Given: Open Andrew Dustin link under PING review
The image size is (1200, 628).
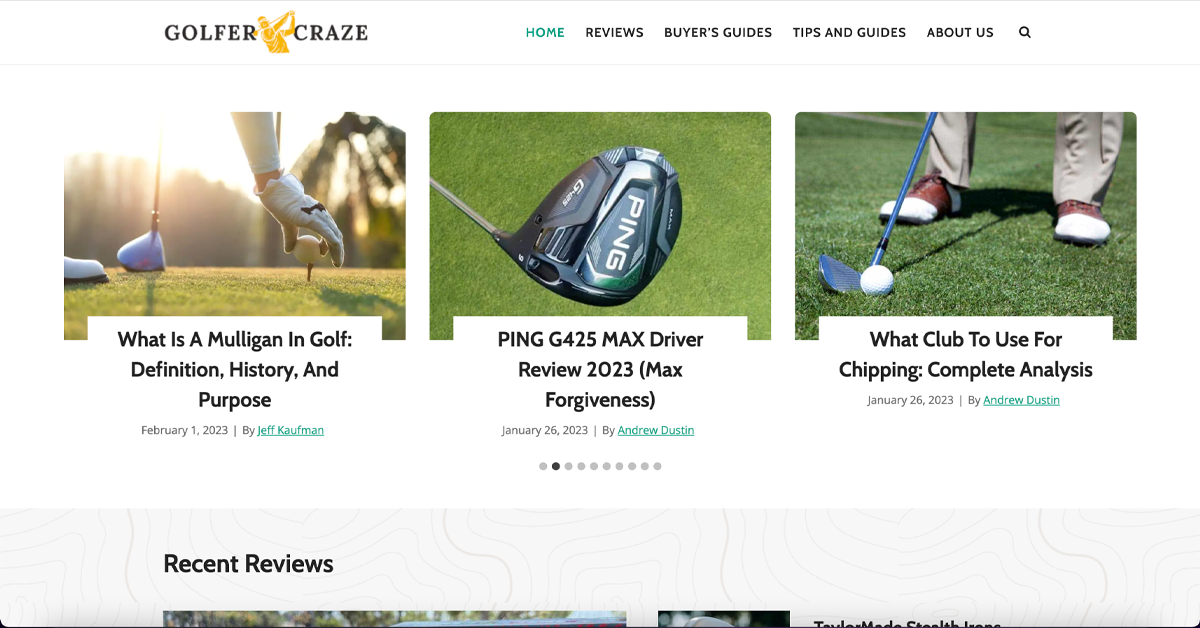Looking at the screenshot, I should click(x=656, y=430).
